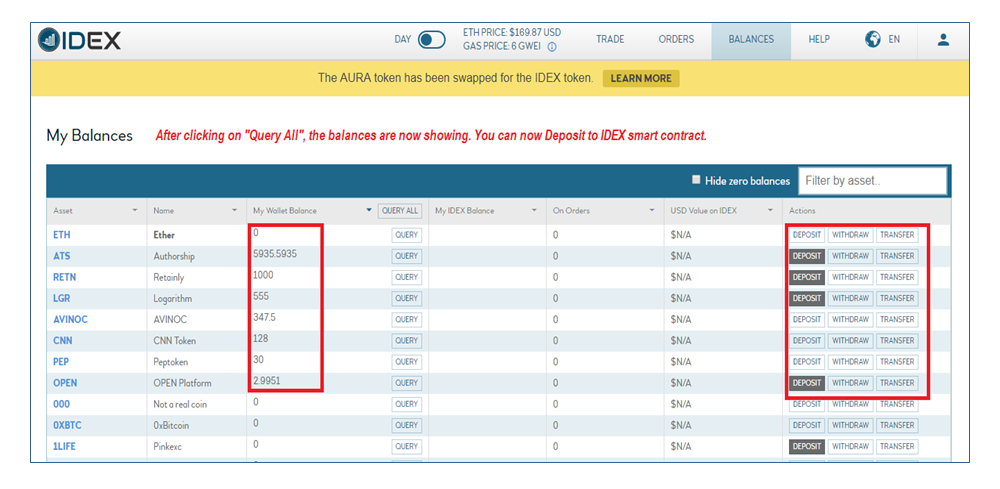1000x489 pixels.
Task: Click QUERY in the 0XBTC row
Action: pos(406,425)
